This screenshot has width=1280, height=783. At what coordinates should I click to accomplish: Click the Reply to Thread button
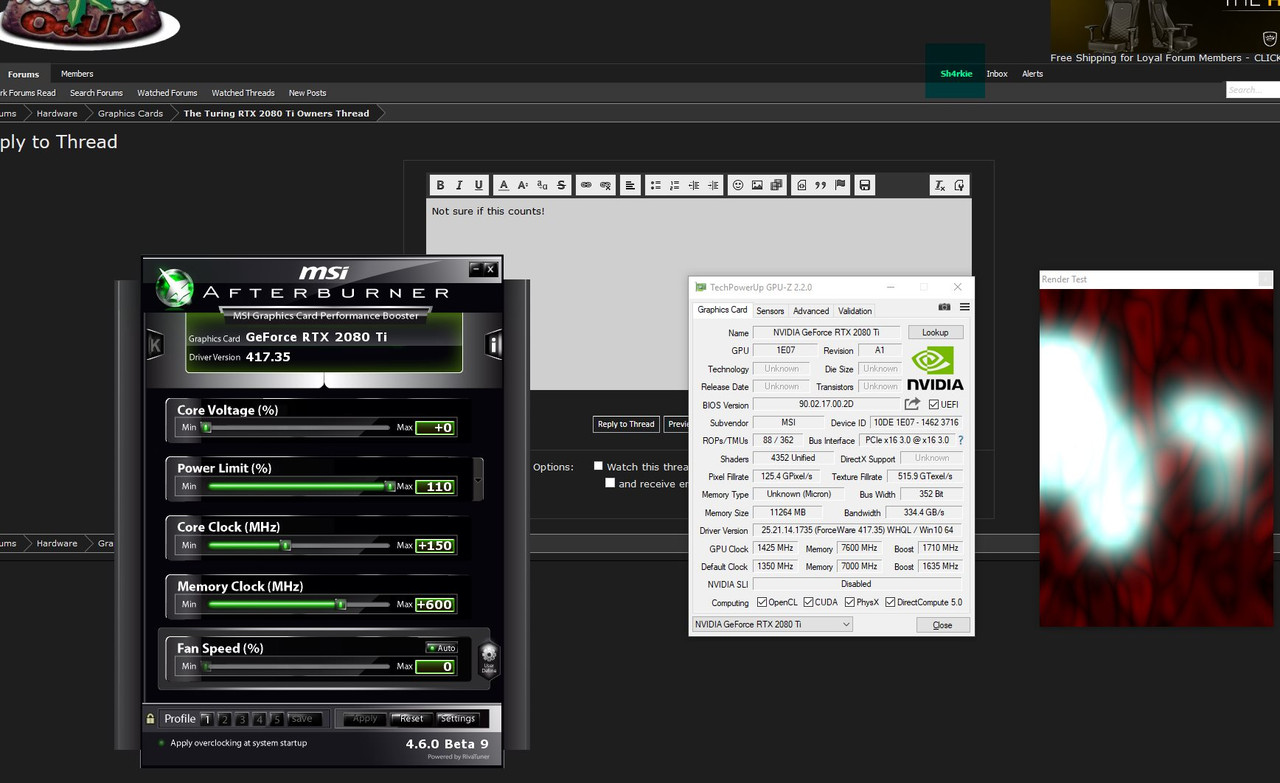tap(626, 424)
